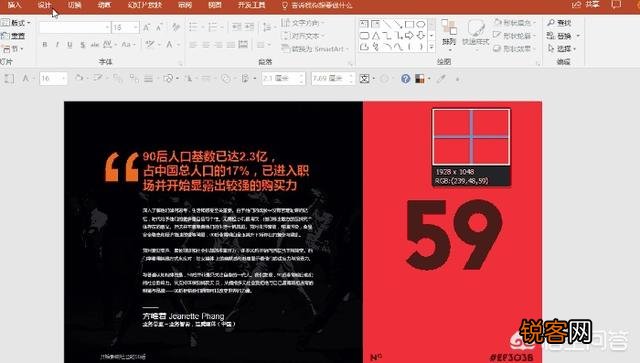The image size is (640, 363).
Task: Toggle text Shadow (S) formatting
Action: [x=83, y=45]
